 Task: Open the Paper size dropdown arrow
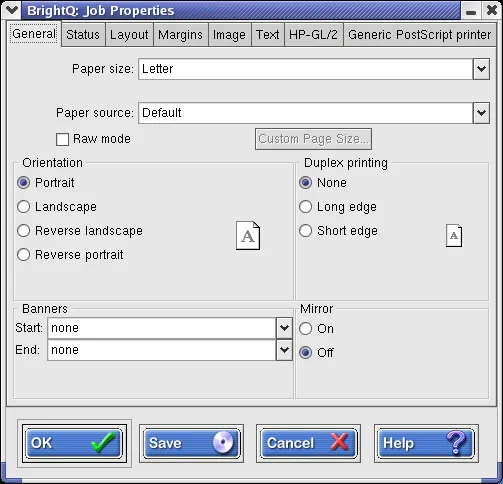coord(481,69)
